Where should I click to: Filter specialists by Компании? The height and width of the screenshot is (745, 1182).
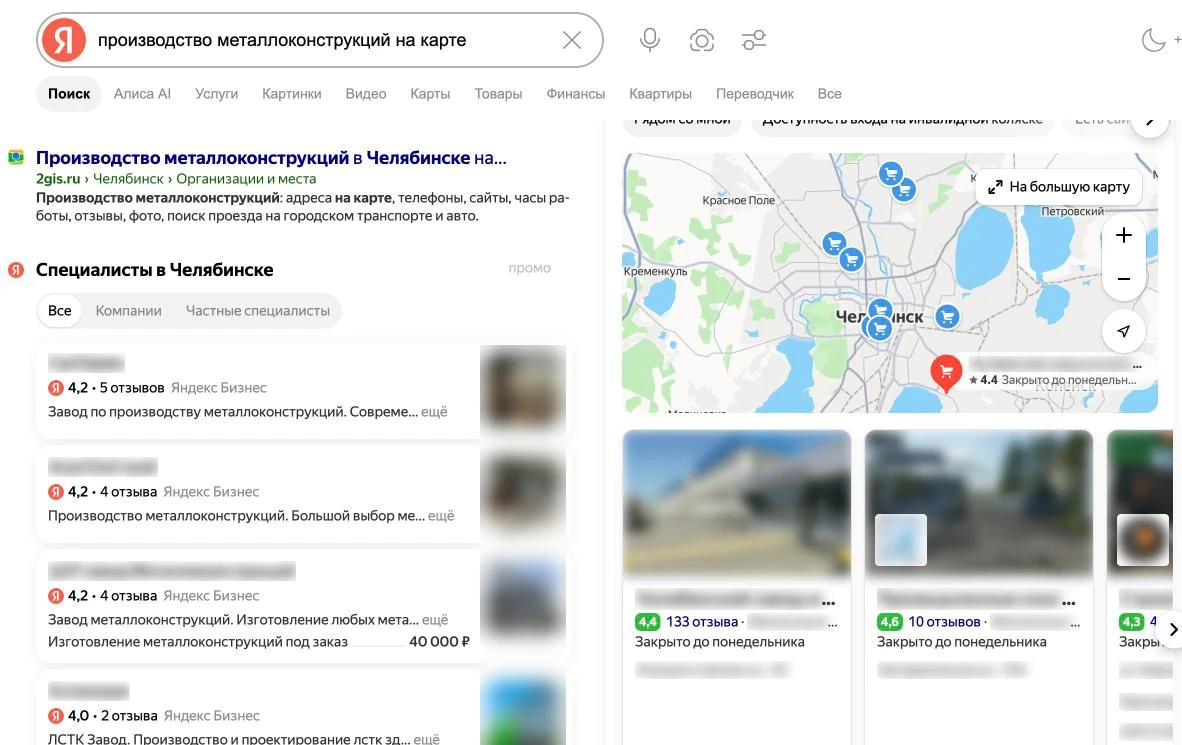pos(128,311)
